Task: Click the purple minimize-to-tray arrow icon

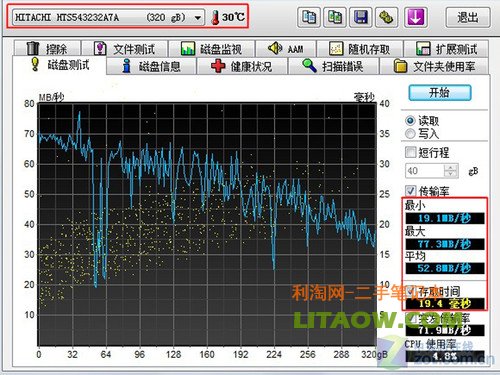Action: 415,17
